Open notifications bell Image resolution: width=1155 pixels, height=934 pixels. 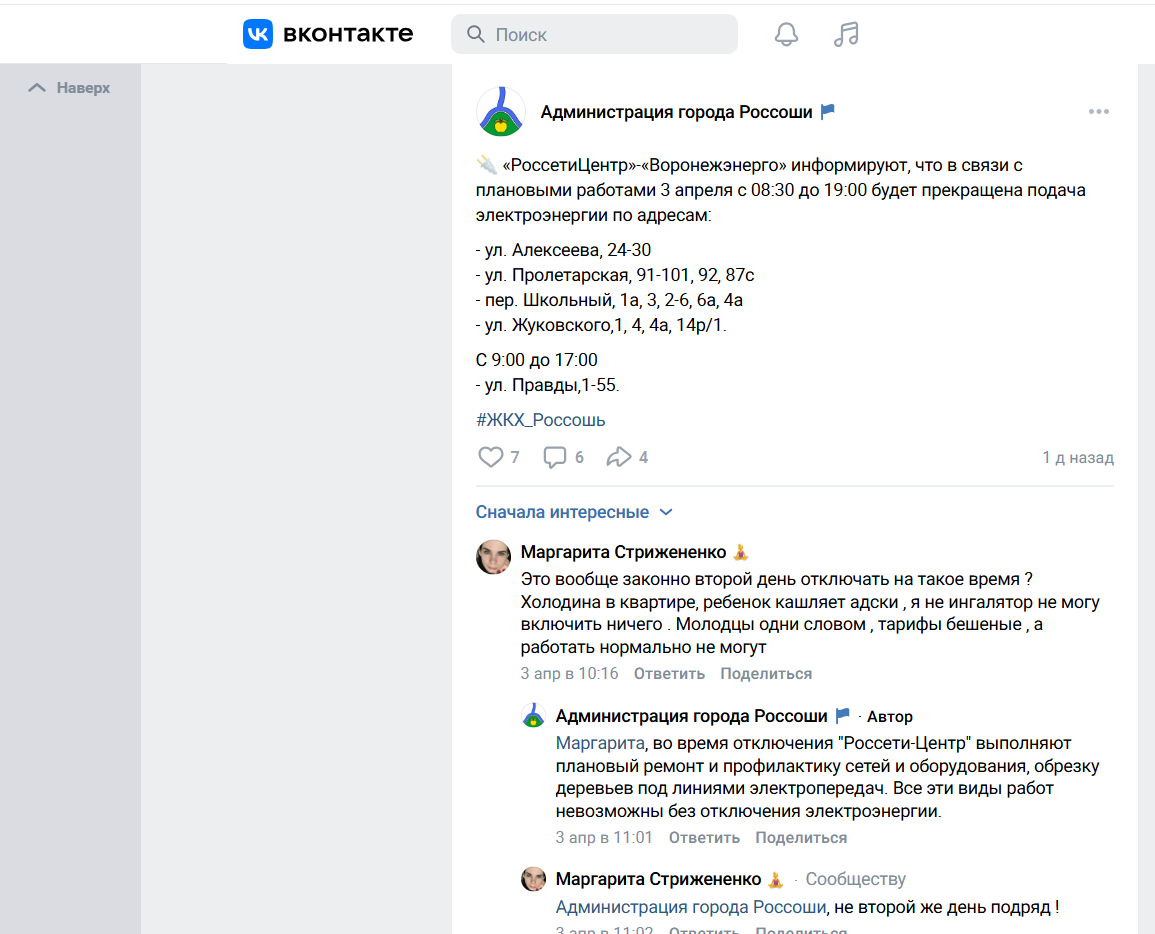click(x=786, y=35)
